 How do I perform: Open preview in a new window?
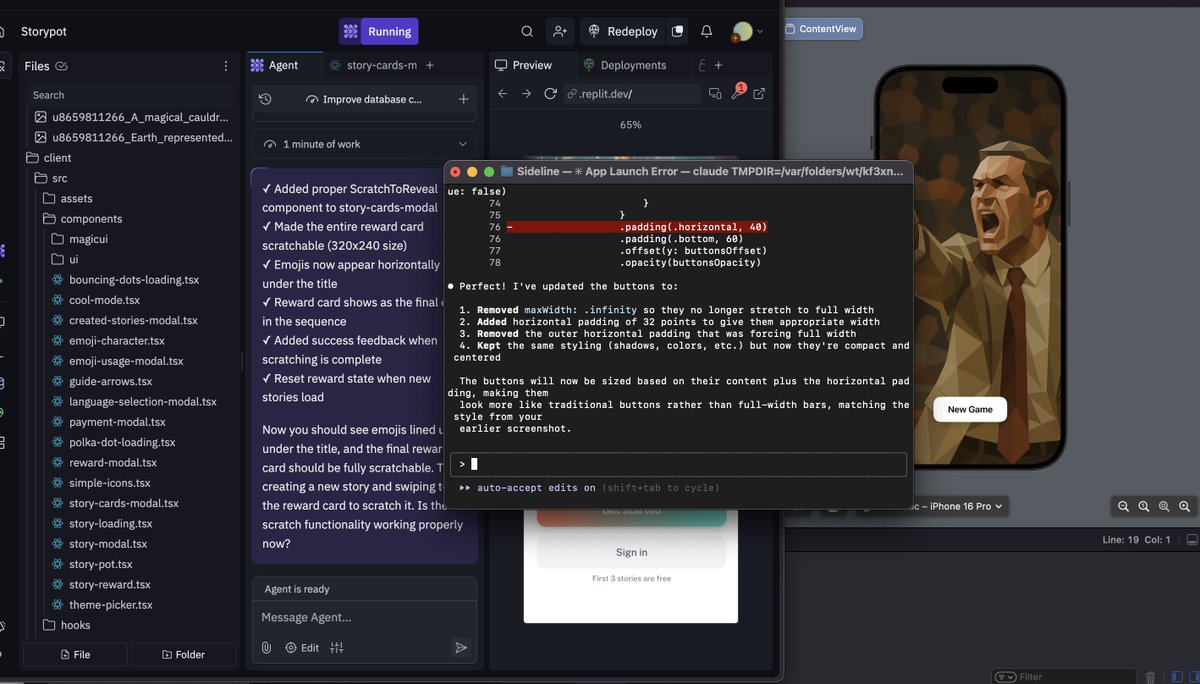[x=760, y=94]
